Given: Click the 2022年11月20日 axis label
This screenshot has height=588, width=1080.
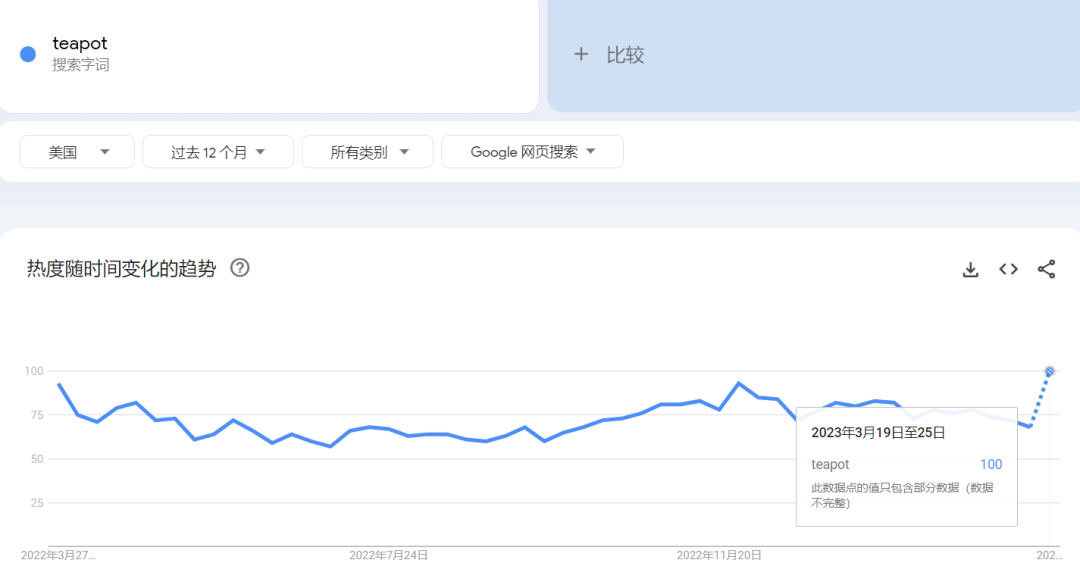Looking at the screenshot, I should coord(719,554).
